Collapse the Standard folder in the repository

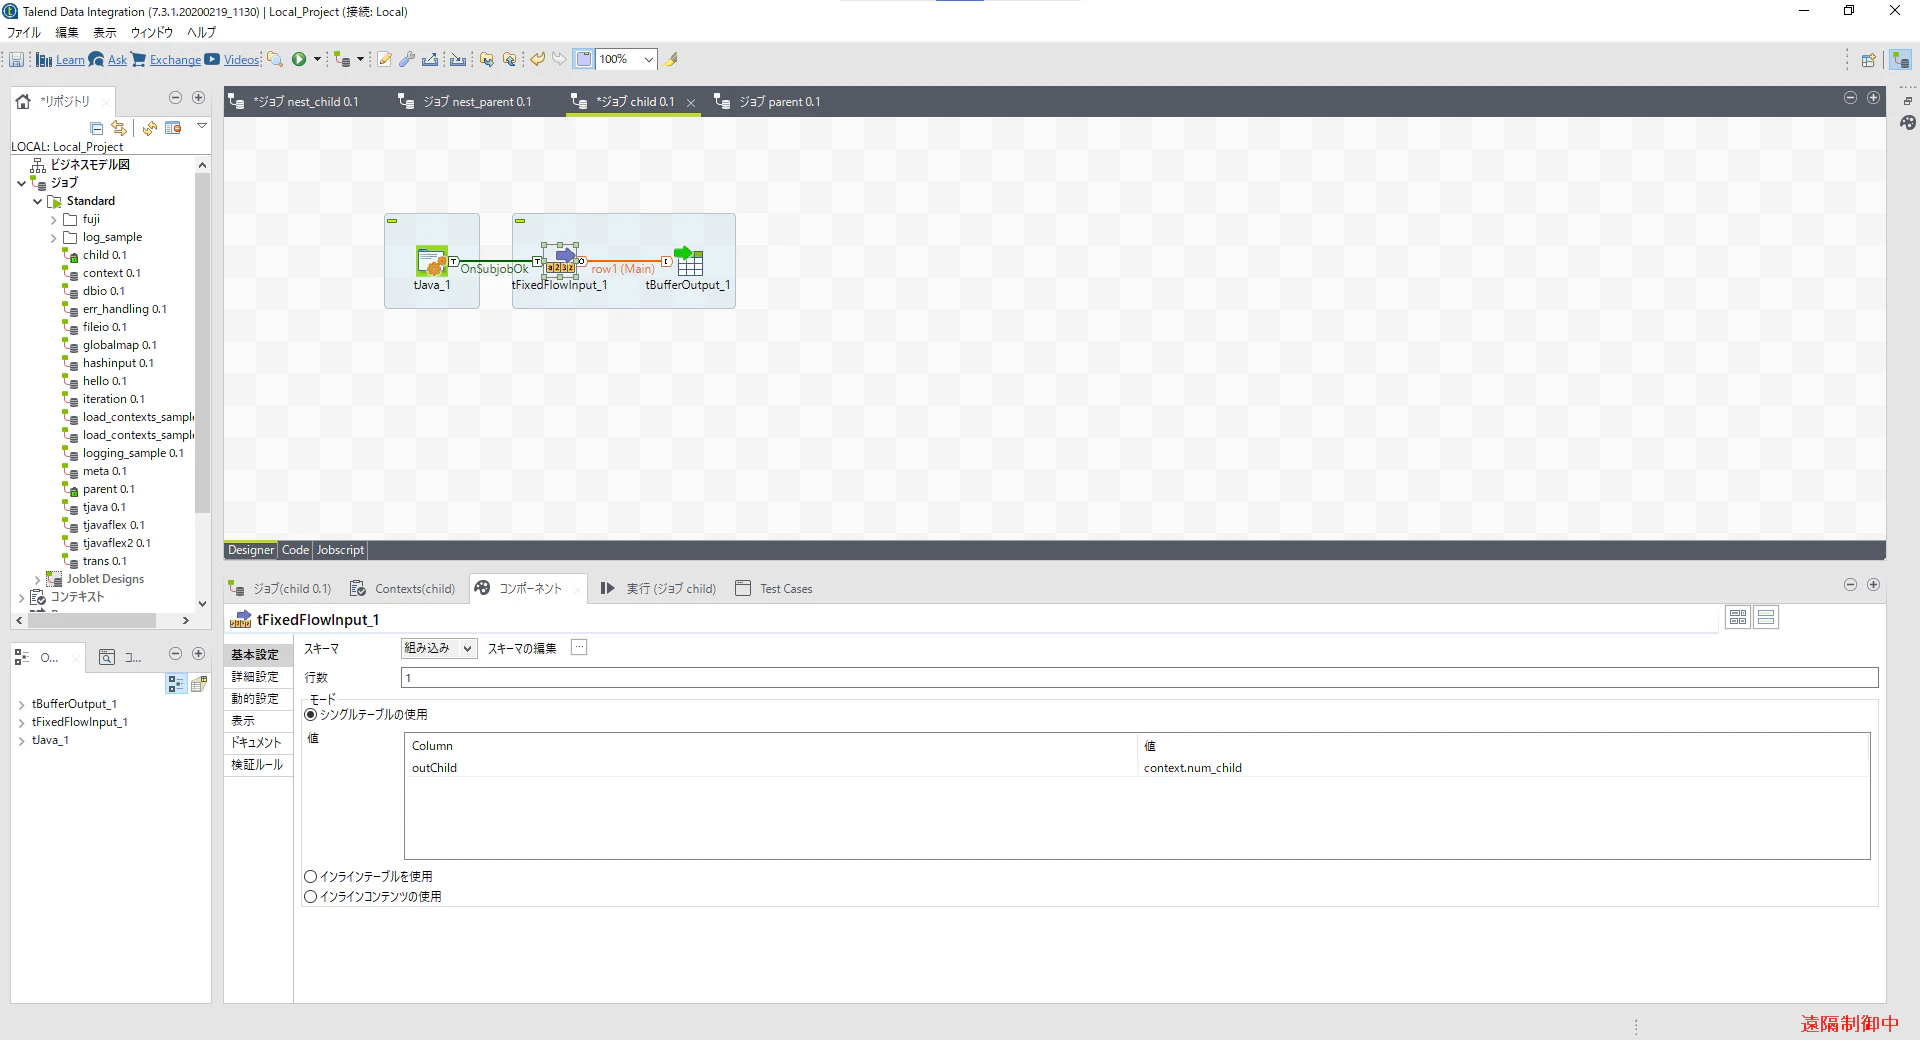pos(38,201)
